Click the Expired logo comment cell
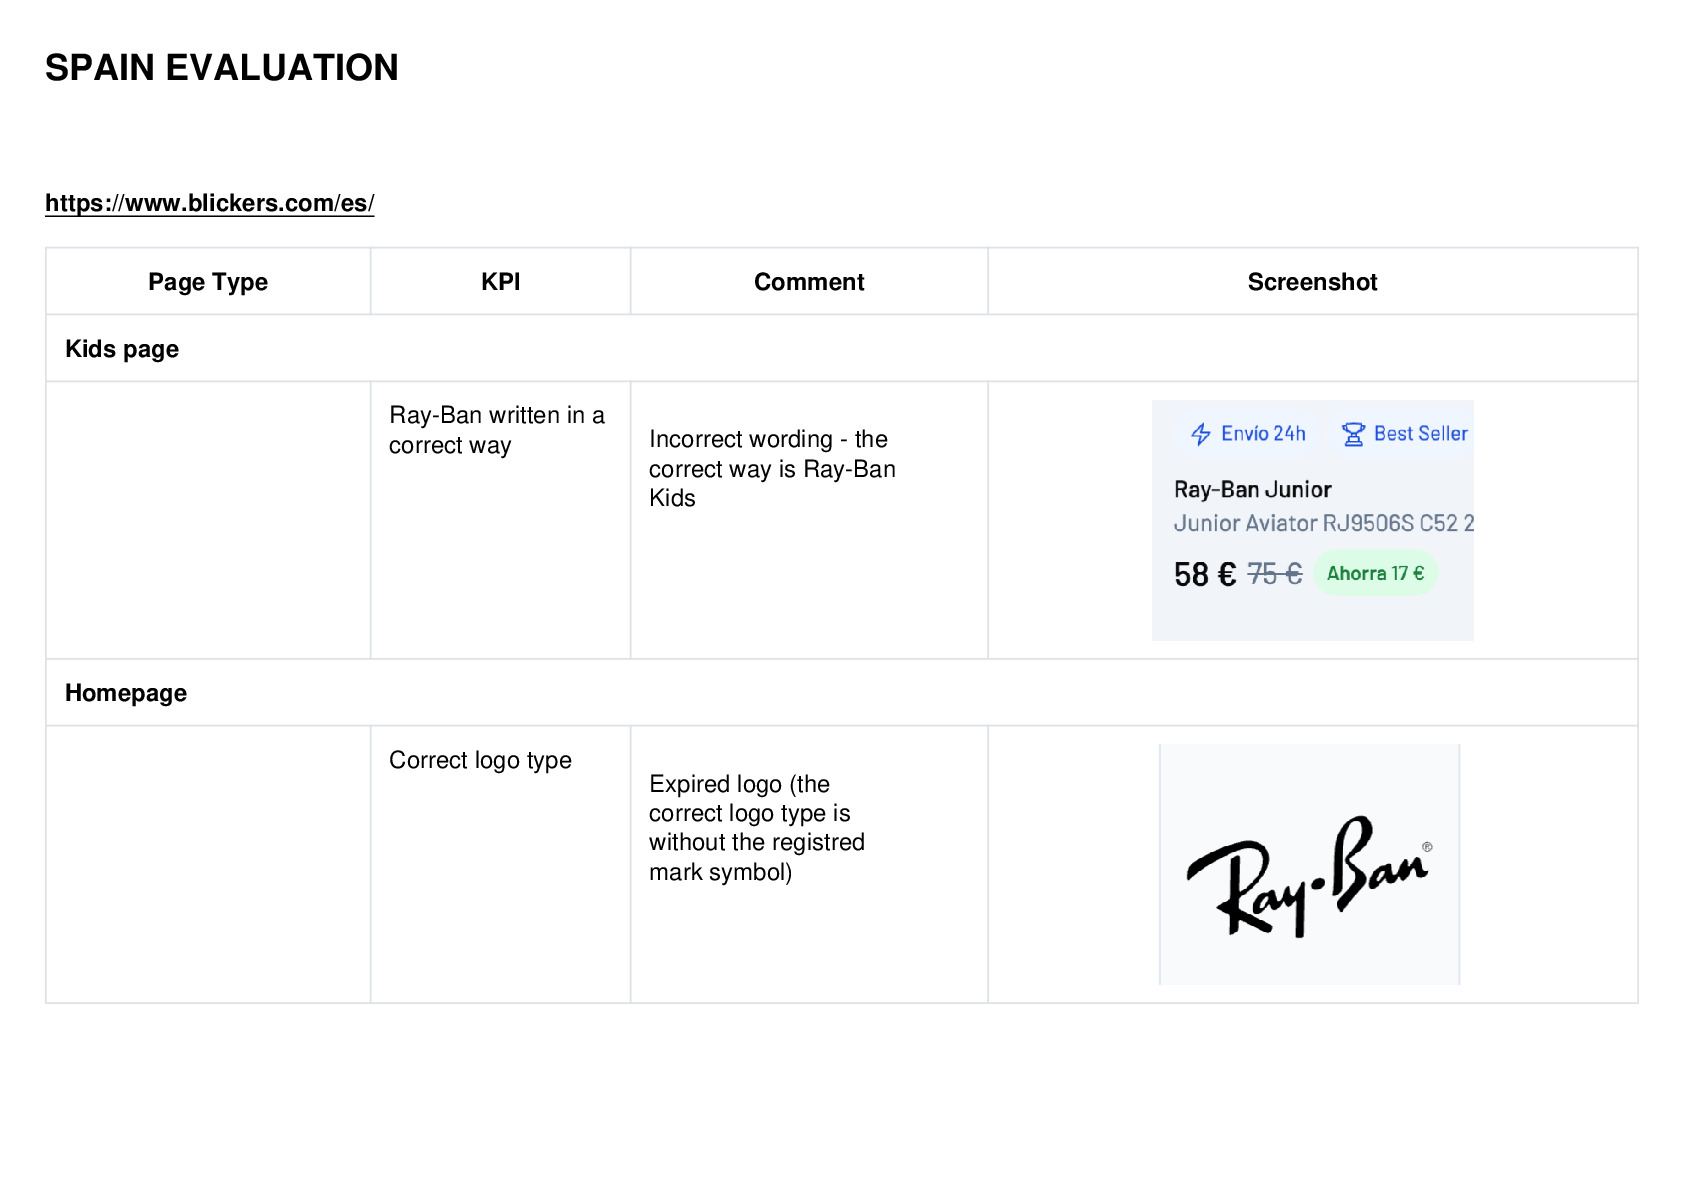The height and width of the screenshot is (1191, 1684). coord(809,864)
